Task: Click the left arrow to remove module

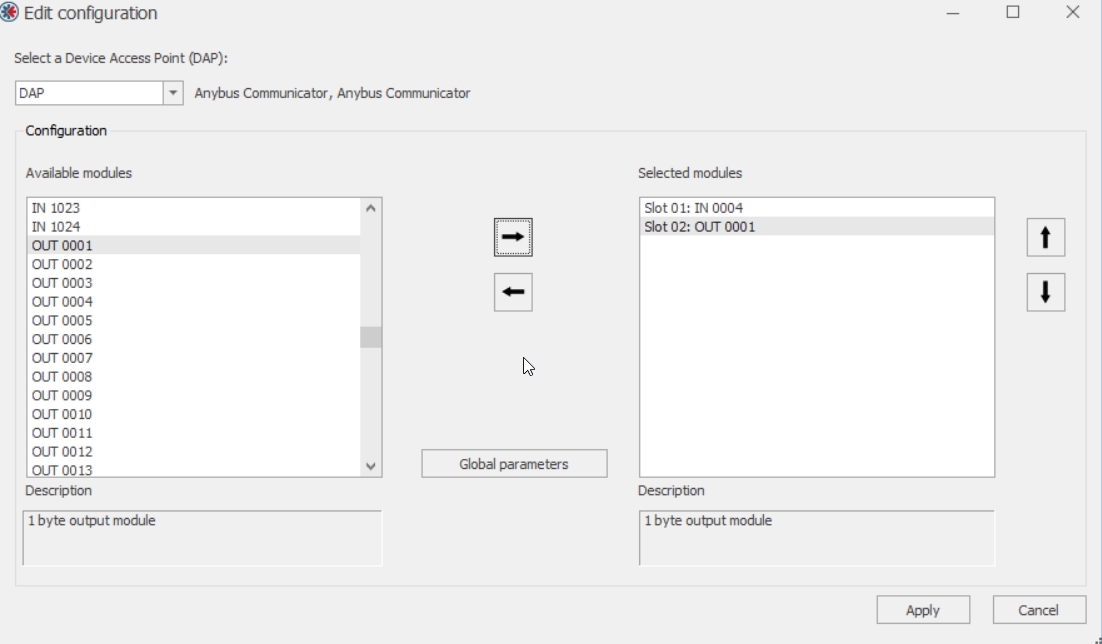Action: point(513,292)
